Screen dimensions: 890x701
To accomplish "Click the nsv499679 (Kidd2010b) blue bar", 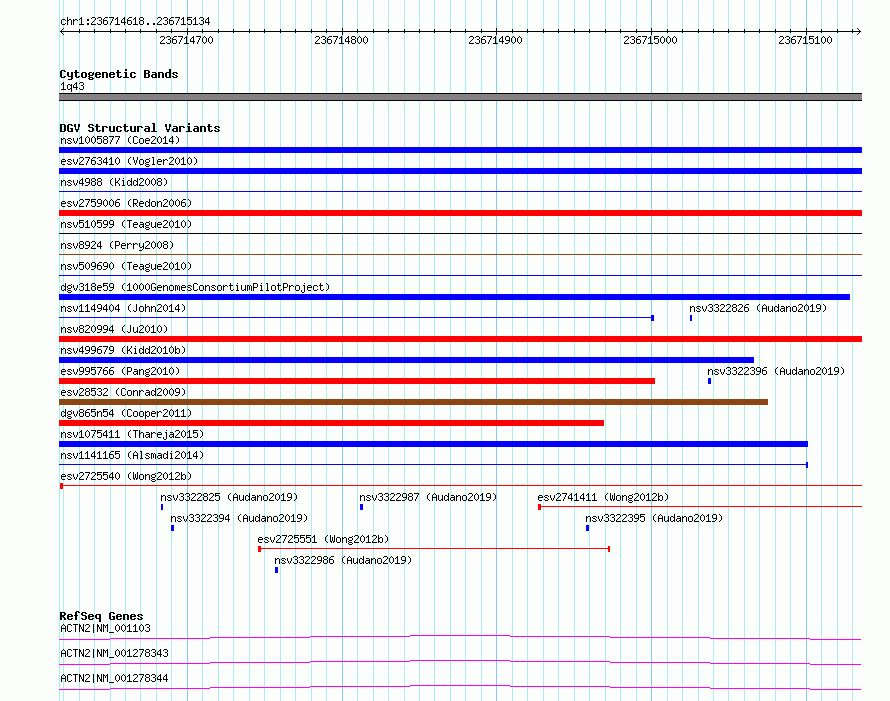I will 406,360.
